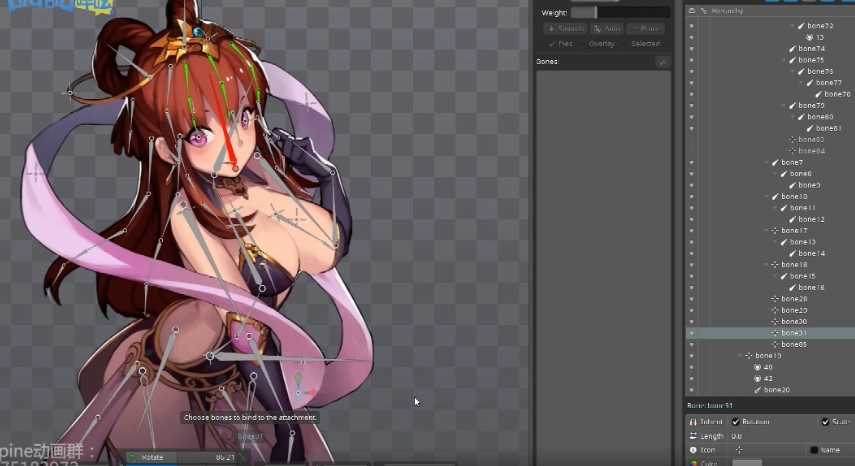
Task: Toggle visibility dot for bone31 row
Action: (692, 333)
